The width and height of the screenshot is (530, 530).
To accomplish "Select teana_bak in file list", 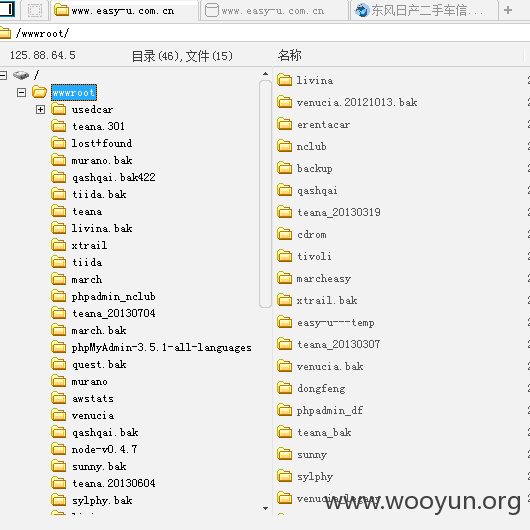I will point(324,432).
